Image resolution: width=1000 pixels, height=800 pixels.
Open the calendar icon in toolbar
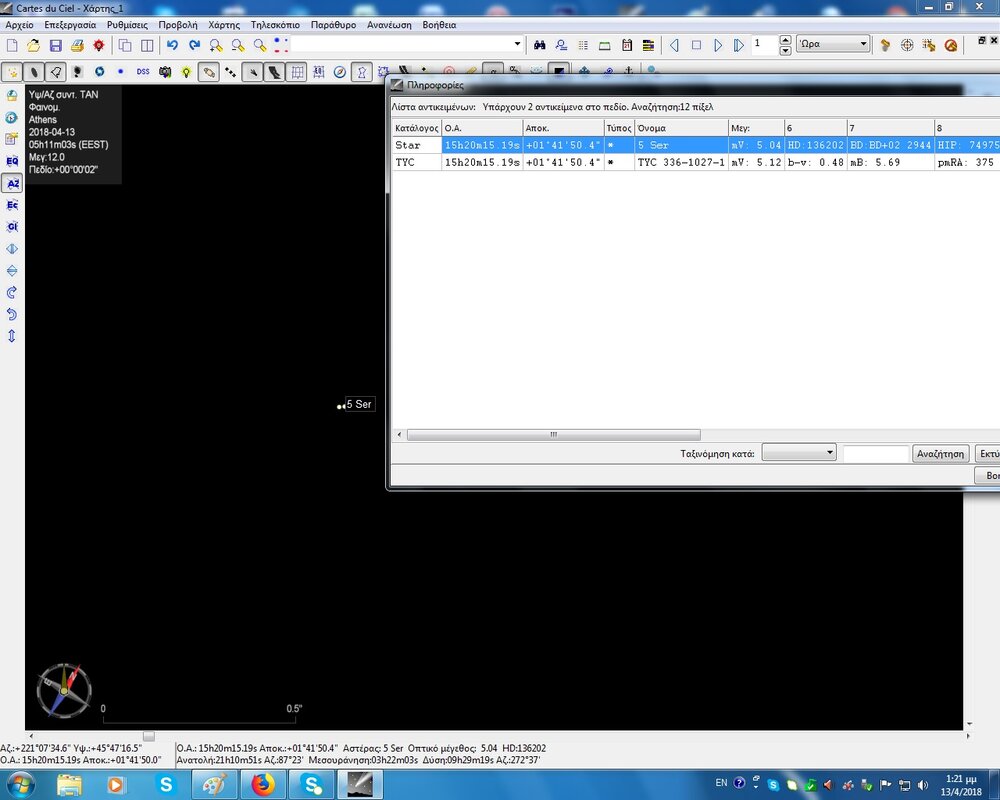(627, 45)
